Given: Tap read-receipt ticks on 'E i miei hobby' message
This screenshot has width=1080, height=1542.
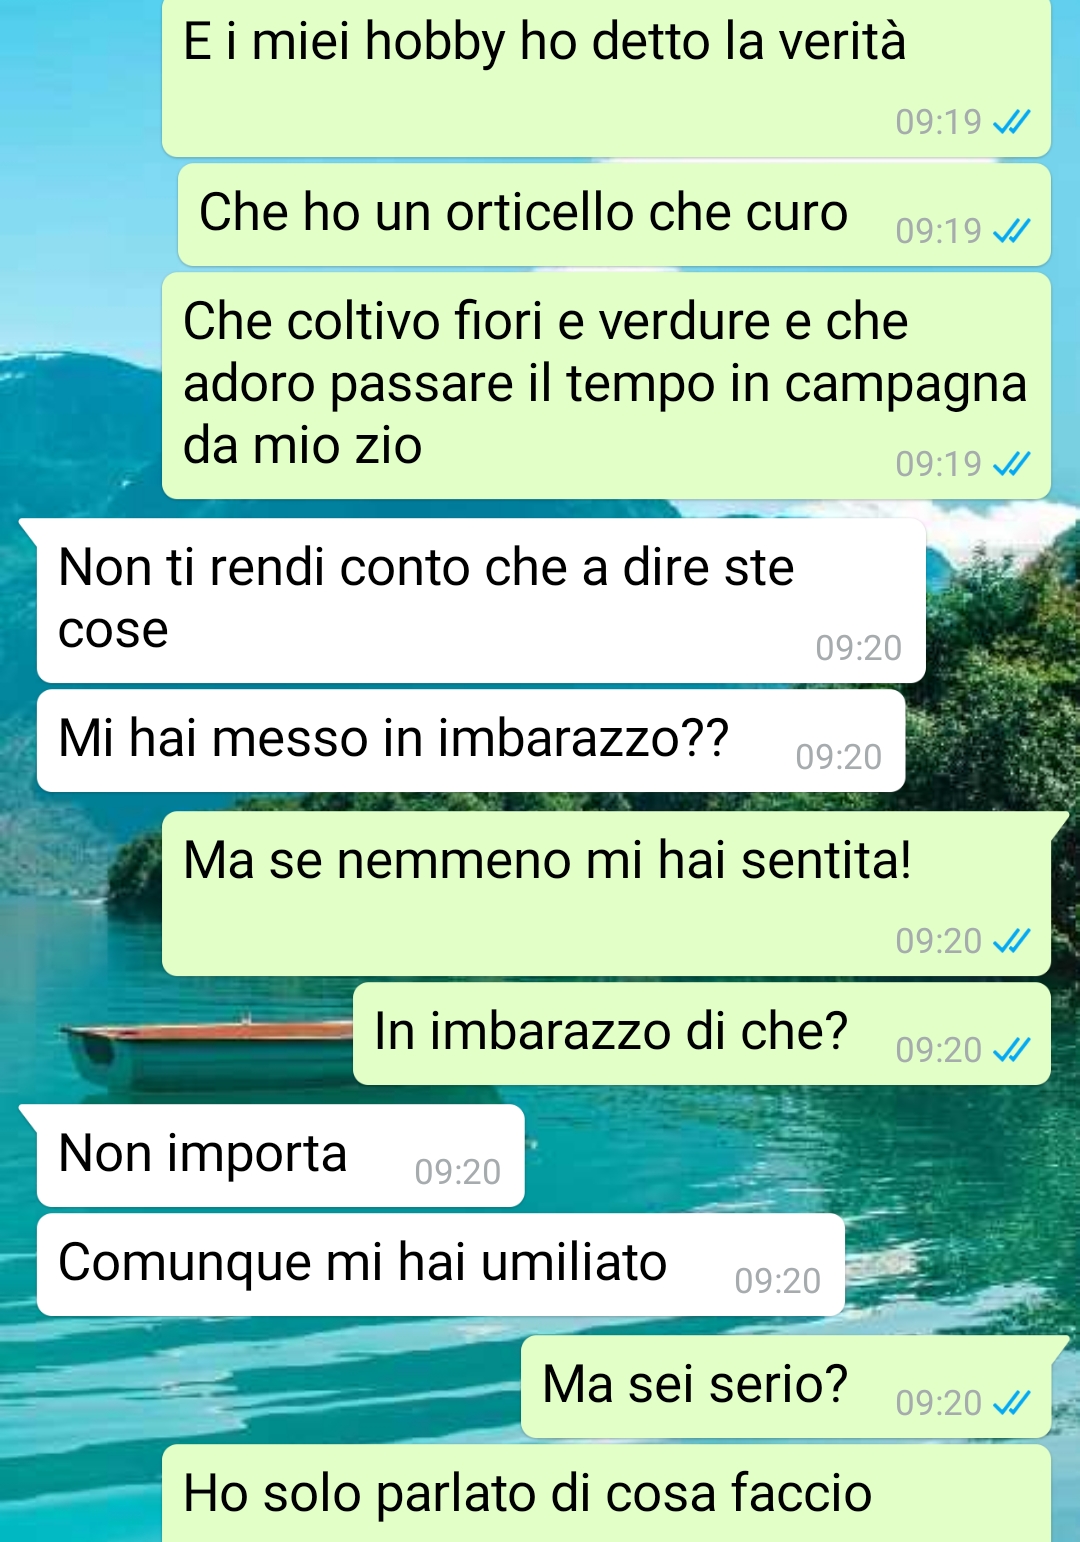Looking at the screenshot, I should click(1011, 122).
